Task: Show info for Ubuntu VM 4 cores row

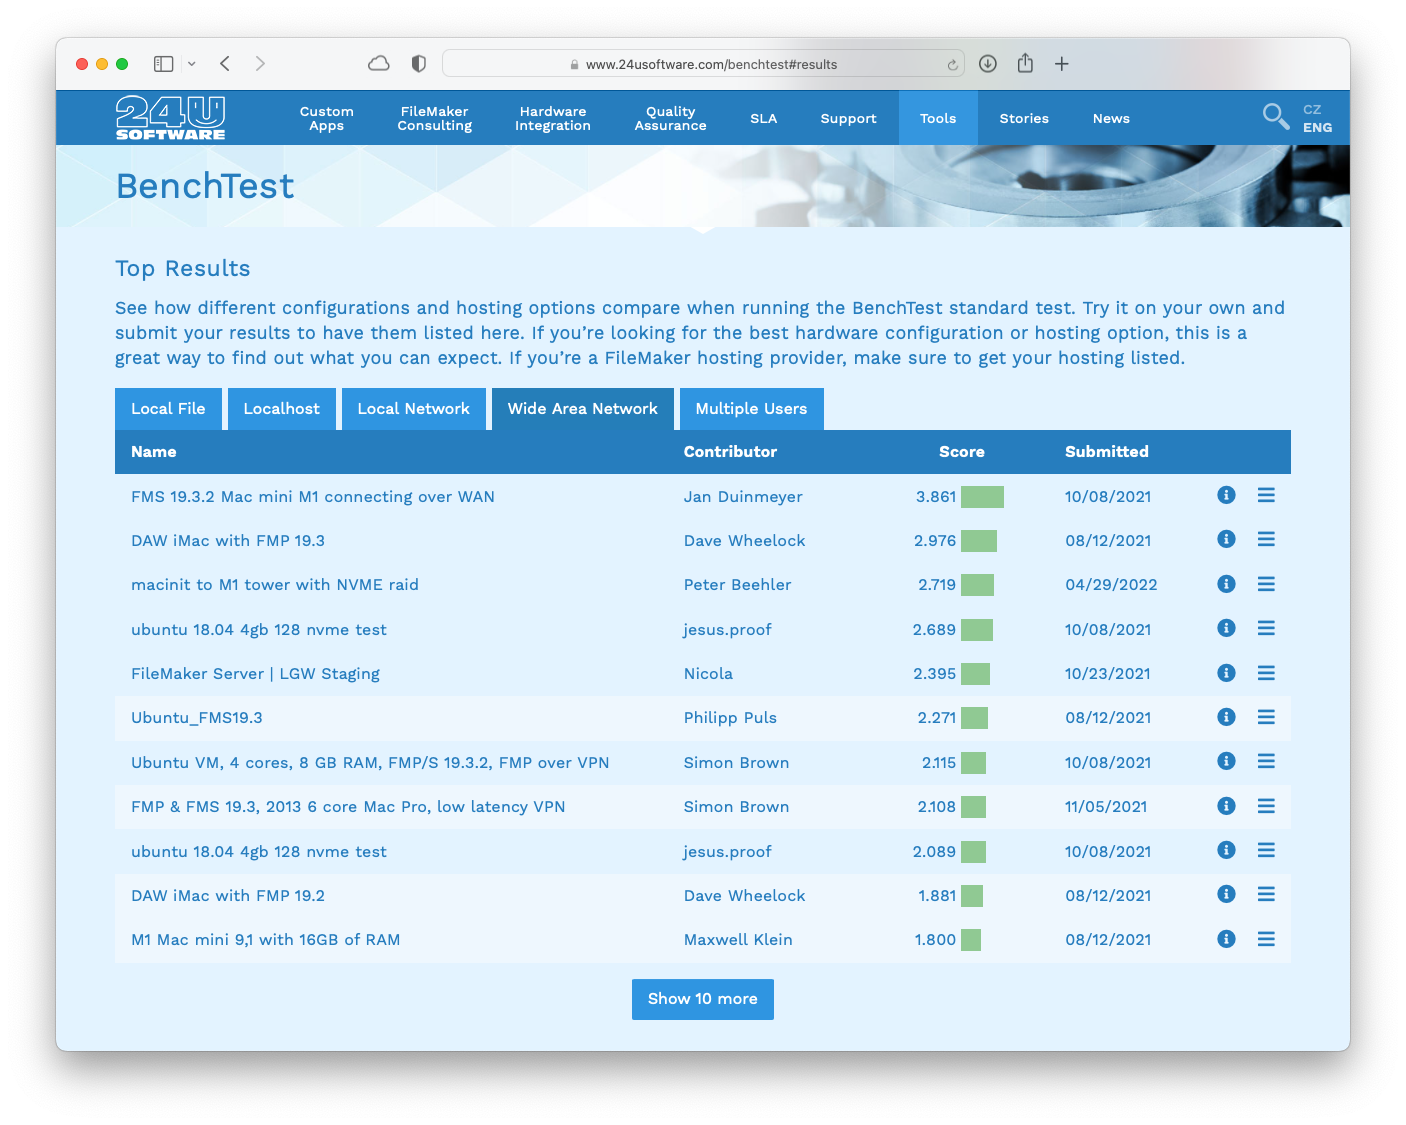Action: pos(1226,761)
